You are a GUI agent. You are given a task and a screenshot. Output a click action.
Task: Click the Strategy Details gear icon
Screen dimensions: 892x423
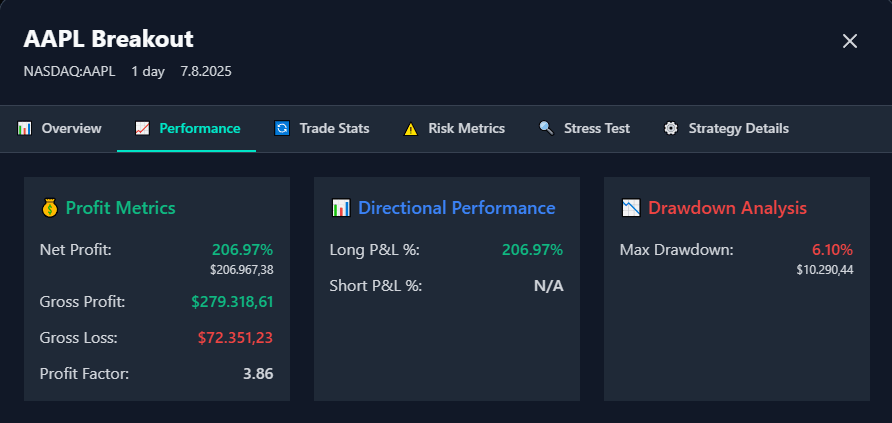(x=671, y=129)
